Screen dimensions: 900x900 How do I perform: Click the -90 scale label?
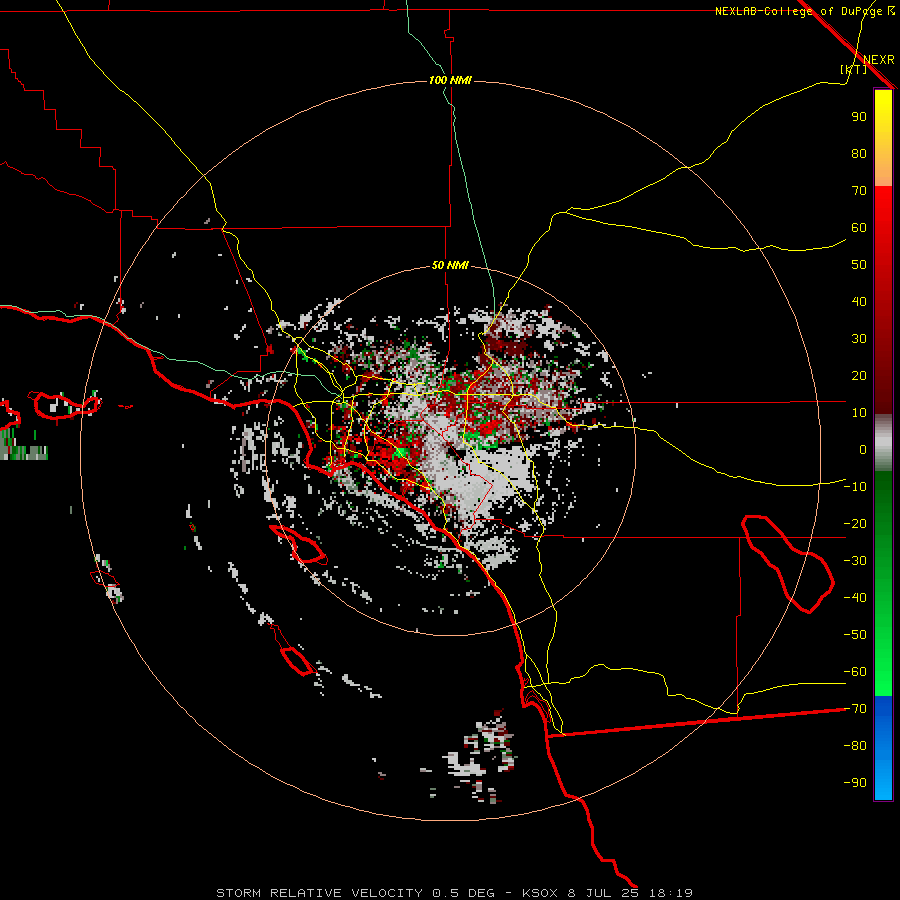click(x=855, y=782)
